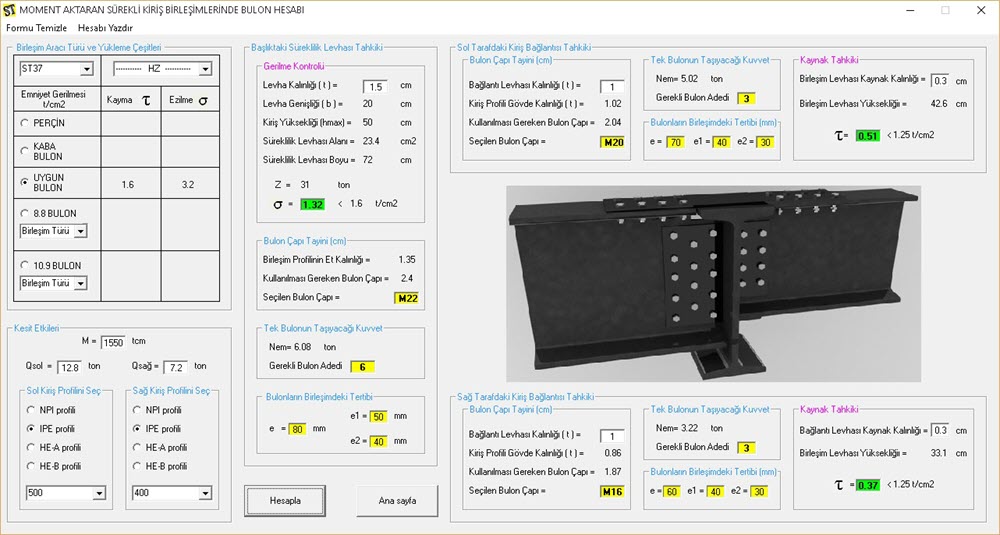Select the PERÇİN radio button
Screen dimensions: 1000x535
(x=24, y=123)
